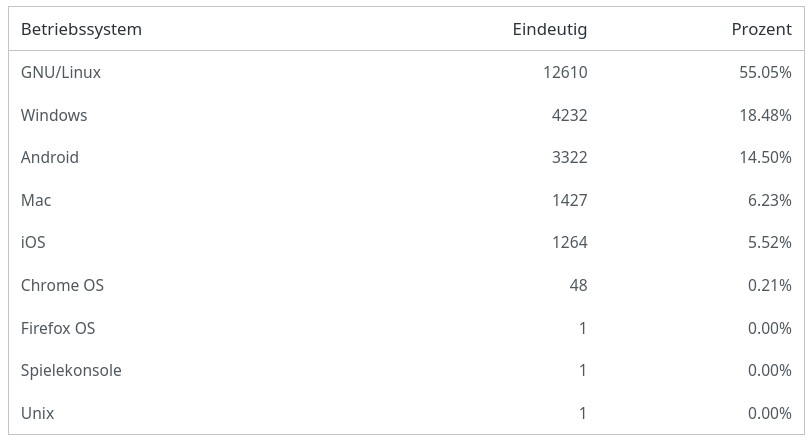Select the 4232 value for Windows
The height and width of the screenshot is (443, 811).
569,115
